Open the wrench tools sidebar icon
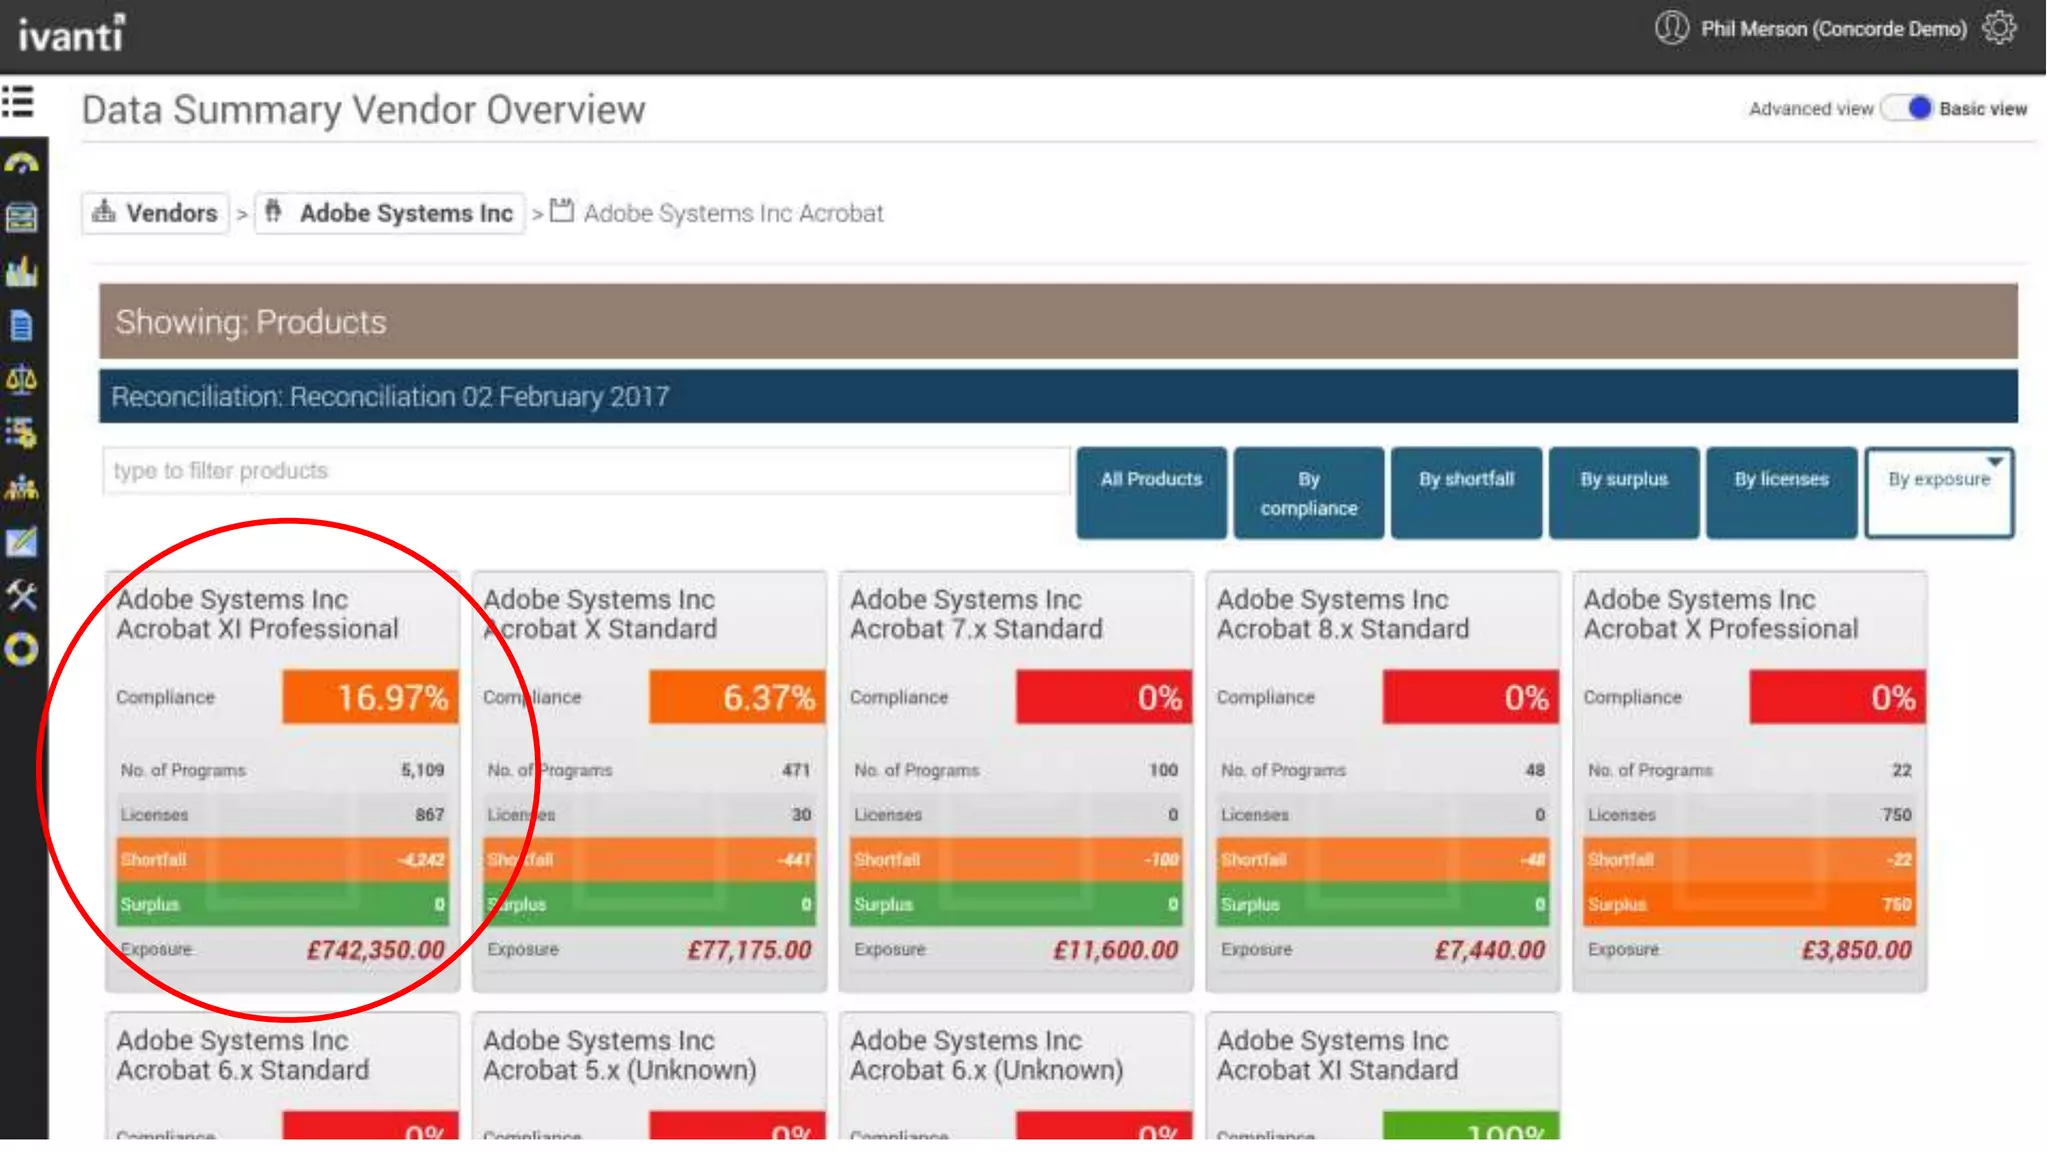This screenshot has height=1152, width=2048. (x=21, y=596)
